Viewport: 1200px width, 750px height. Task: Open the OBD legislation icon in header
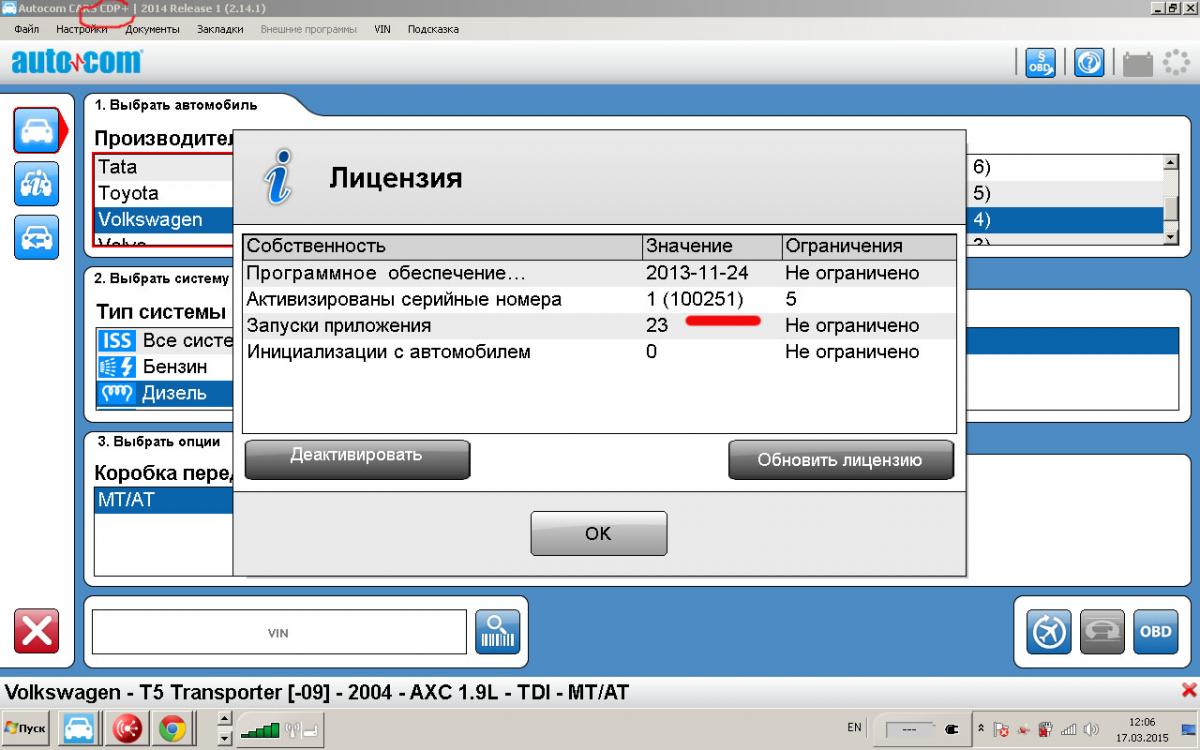(1040, 63)
